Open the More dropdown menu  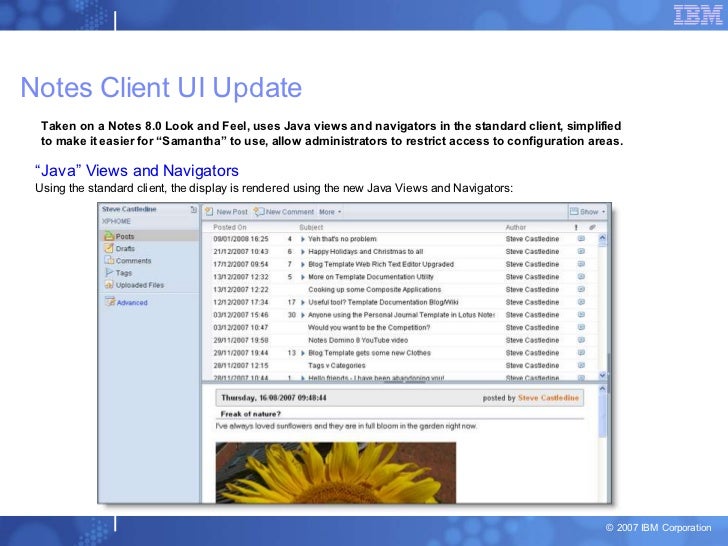330,212
